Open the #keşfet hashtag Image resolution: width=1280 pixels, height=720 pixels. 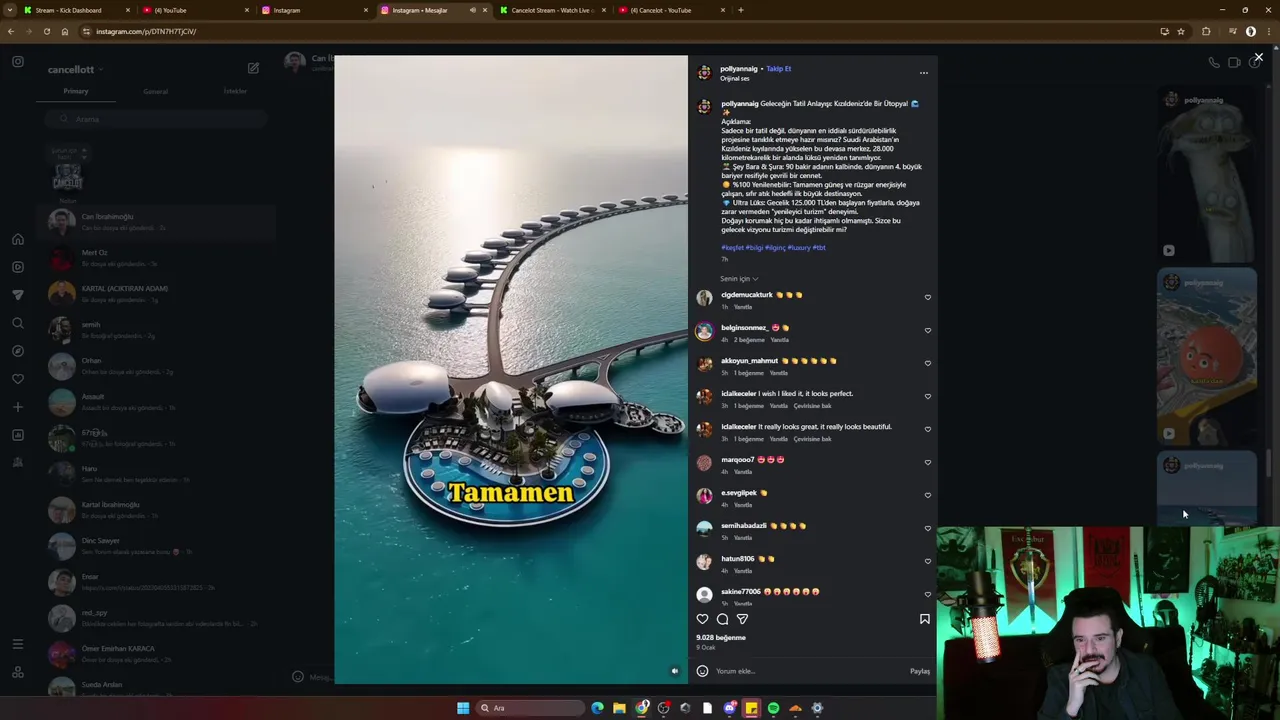732,248
